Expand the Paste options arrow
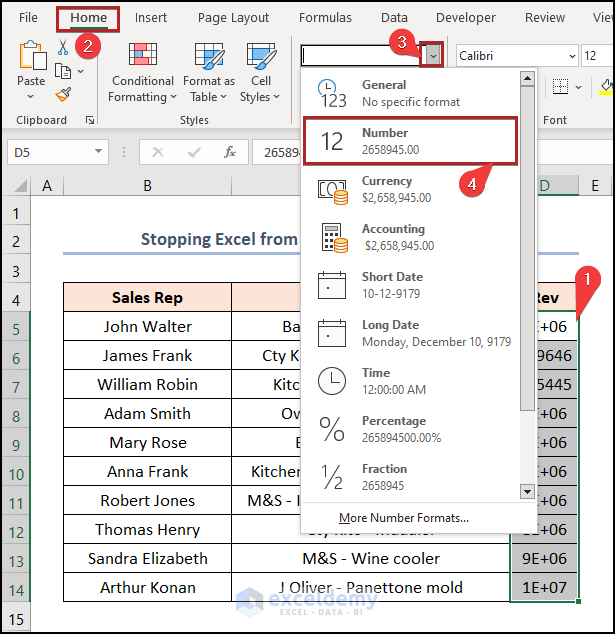Screen dimensions: 615x634 pyautogui.click(x=31, y=97)
